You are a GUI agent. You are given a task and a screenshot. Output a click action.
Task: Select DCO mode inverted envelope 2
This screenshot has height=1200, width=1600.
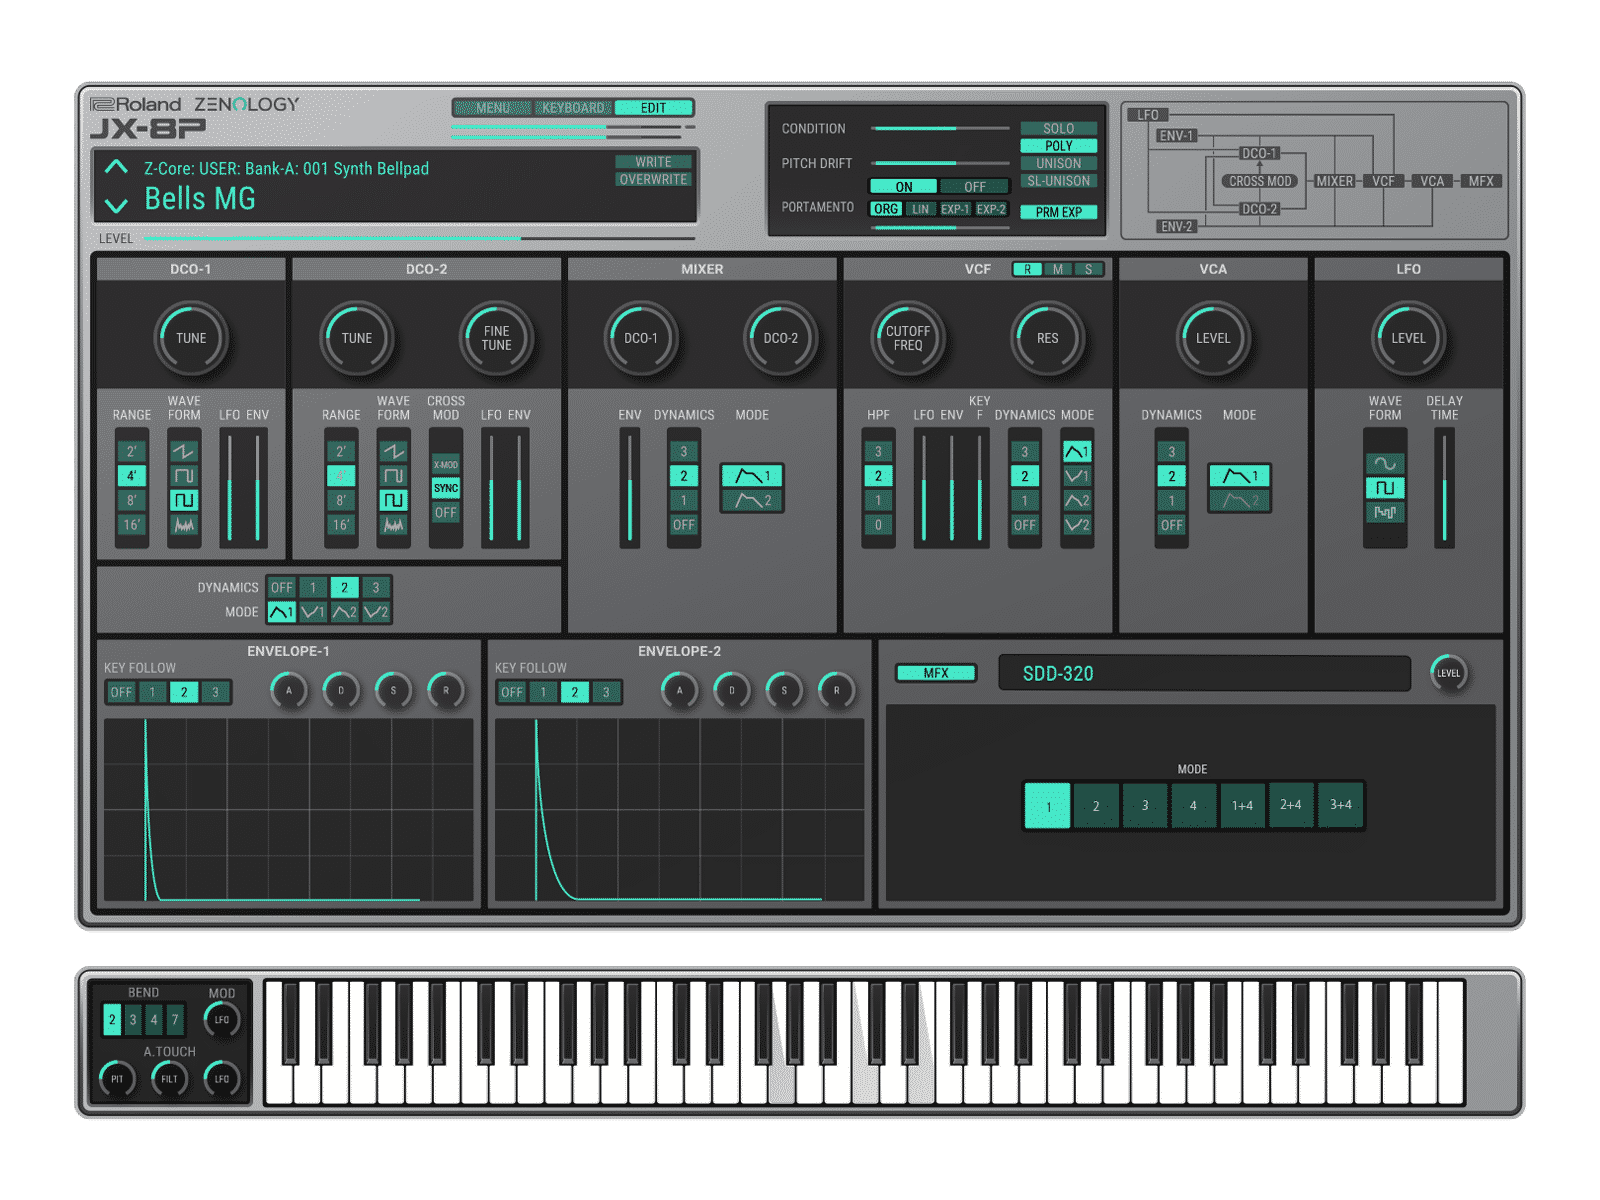click(376, 612)
